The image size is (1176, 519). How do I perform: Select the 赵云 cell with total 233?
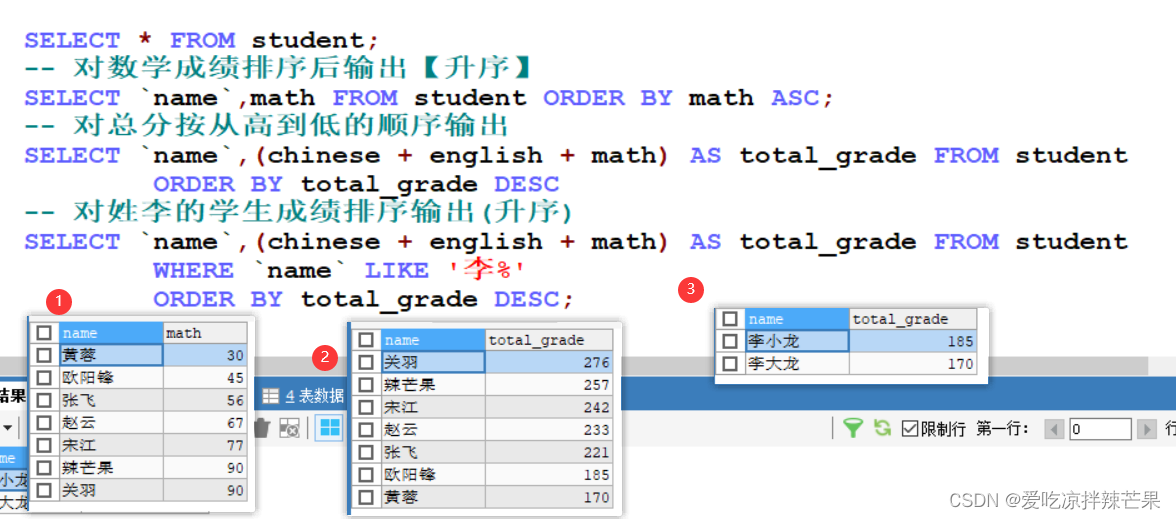click(433, 430)
